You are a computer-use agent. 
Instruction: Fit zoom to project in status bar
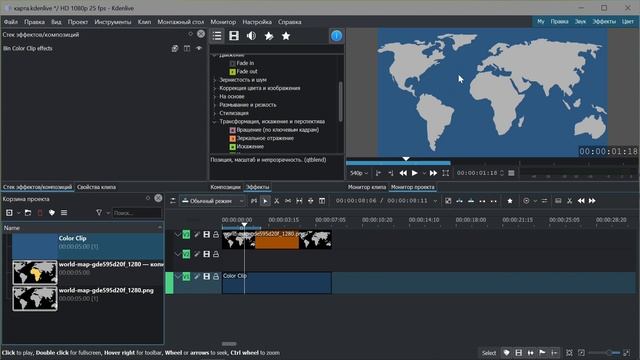point(569,353)
